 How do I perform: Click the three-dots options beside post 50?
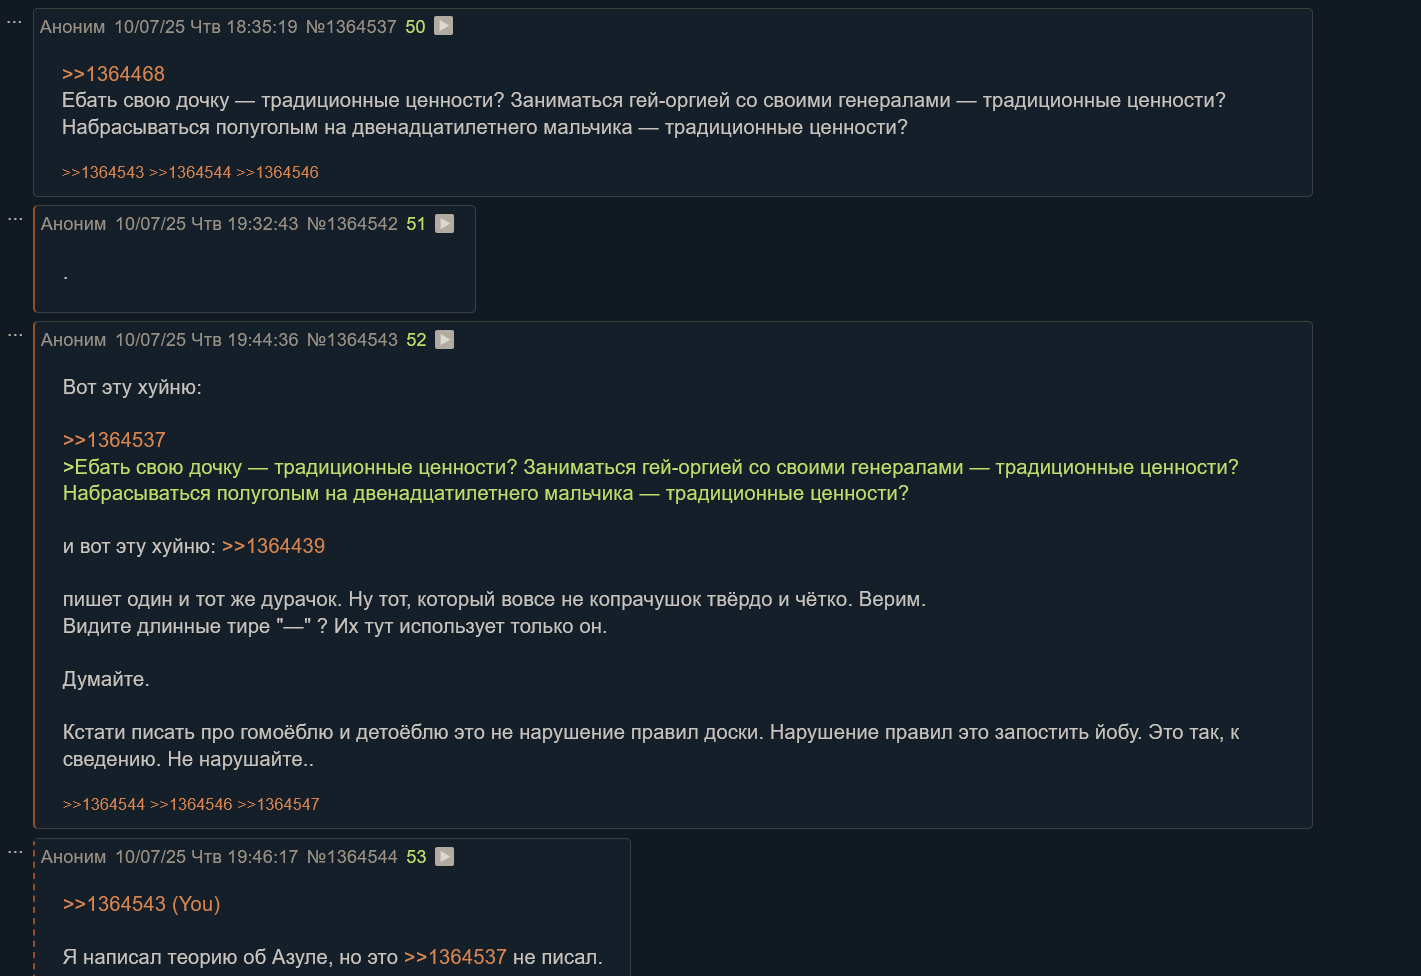click(x=14, y=21)
